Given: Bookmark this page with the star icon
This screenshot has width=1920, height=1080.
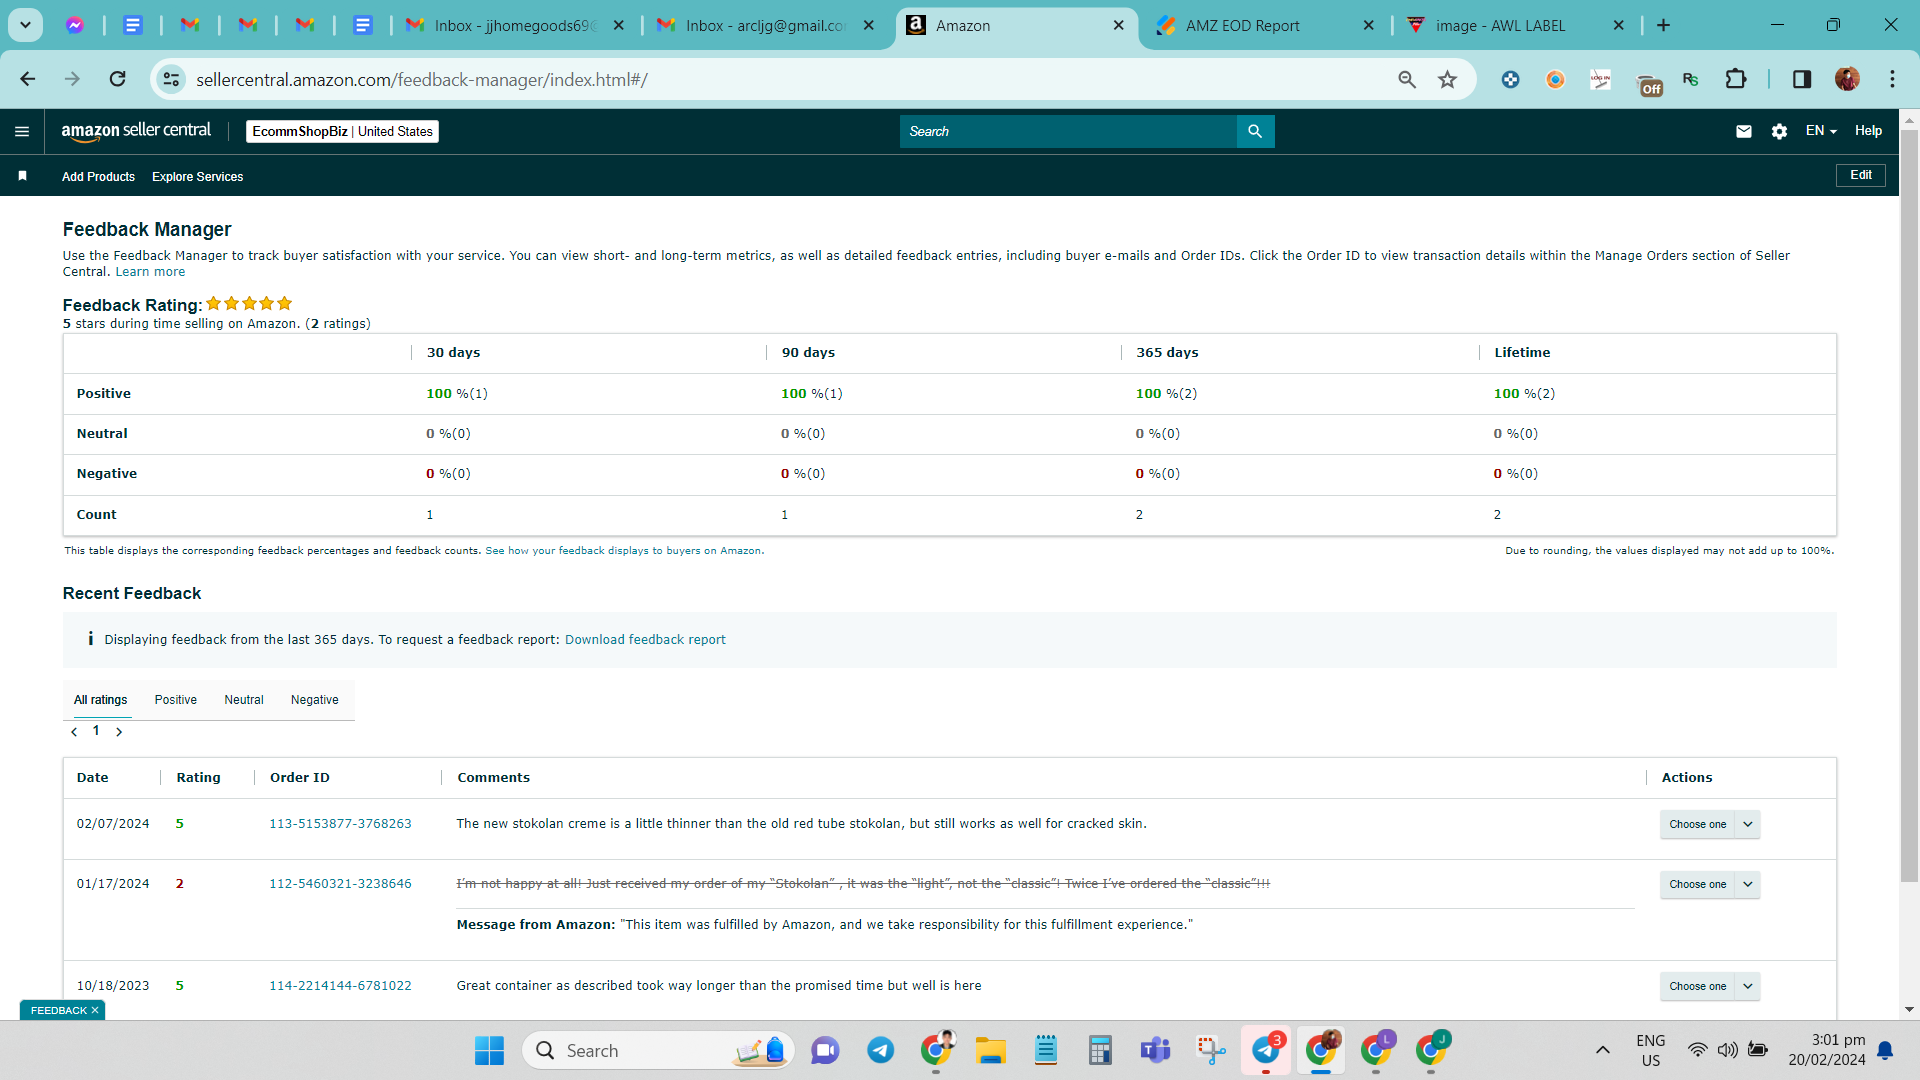Looking at the screenshot, I should click(x=1447, y=79).
